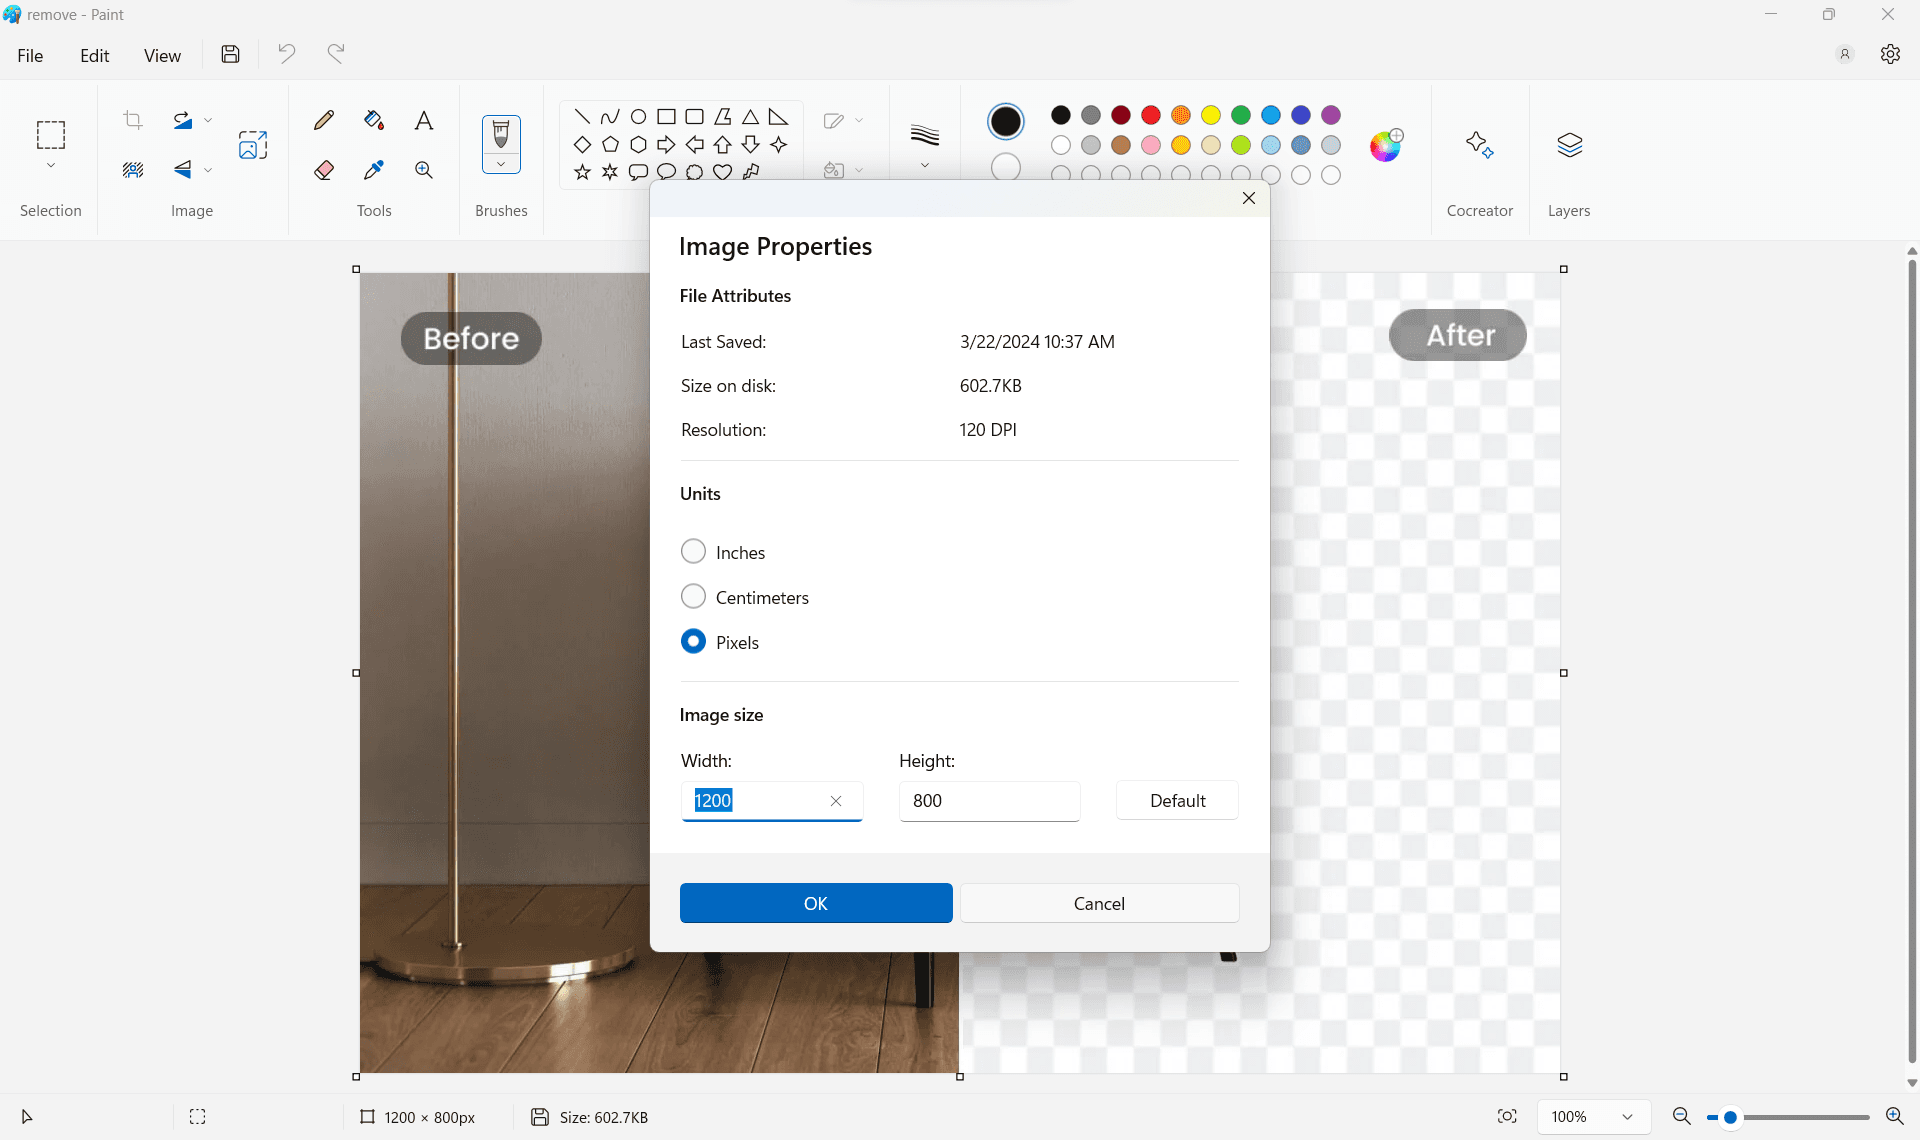Select the Oval shape
Screen dimensions: 1920x1140
tap(638, 117)
